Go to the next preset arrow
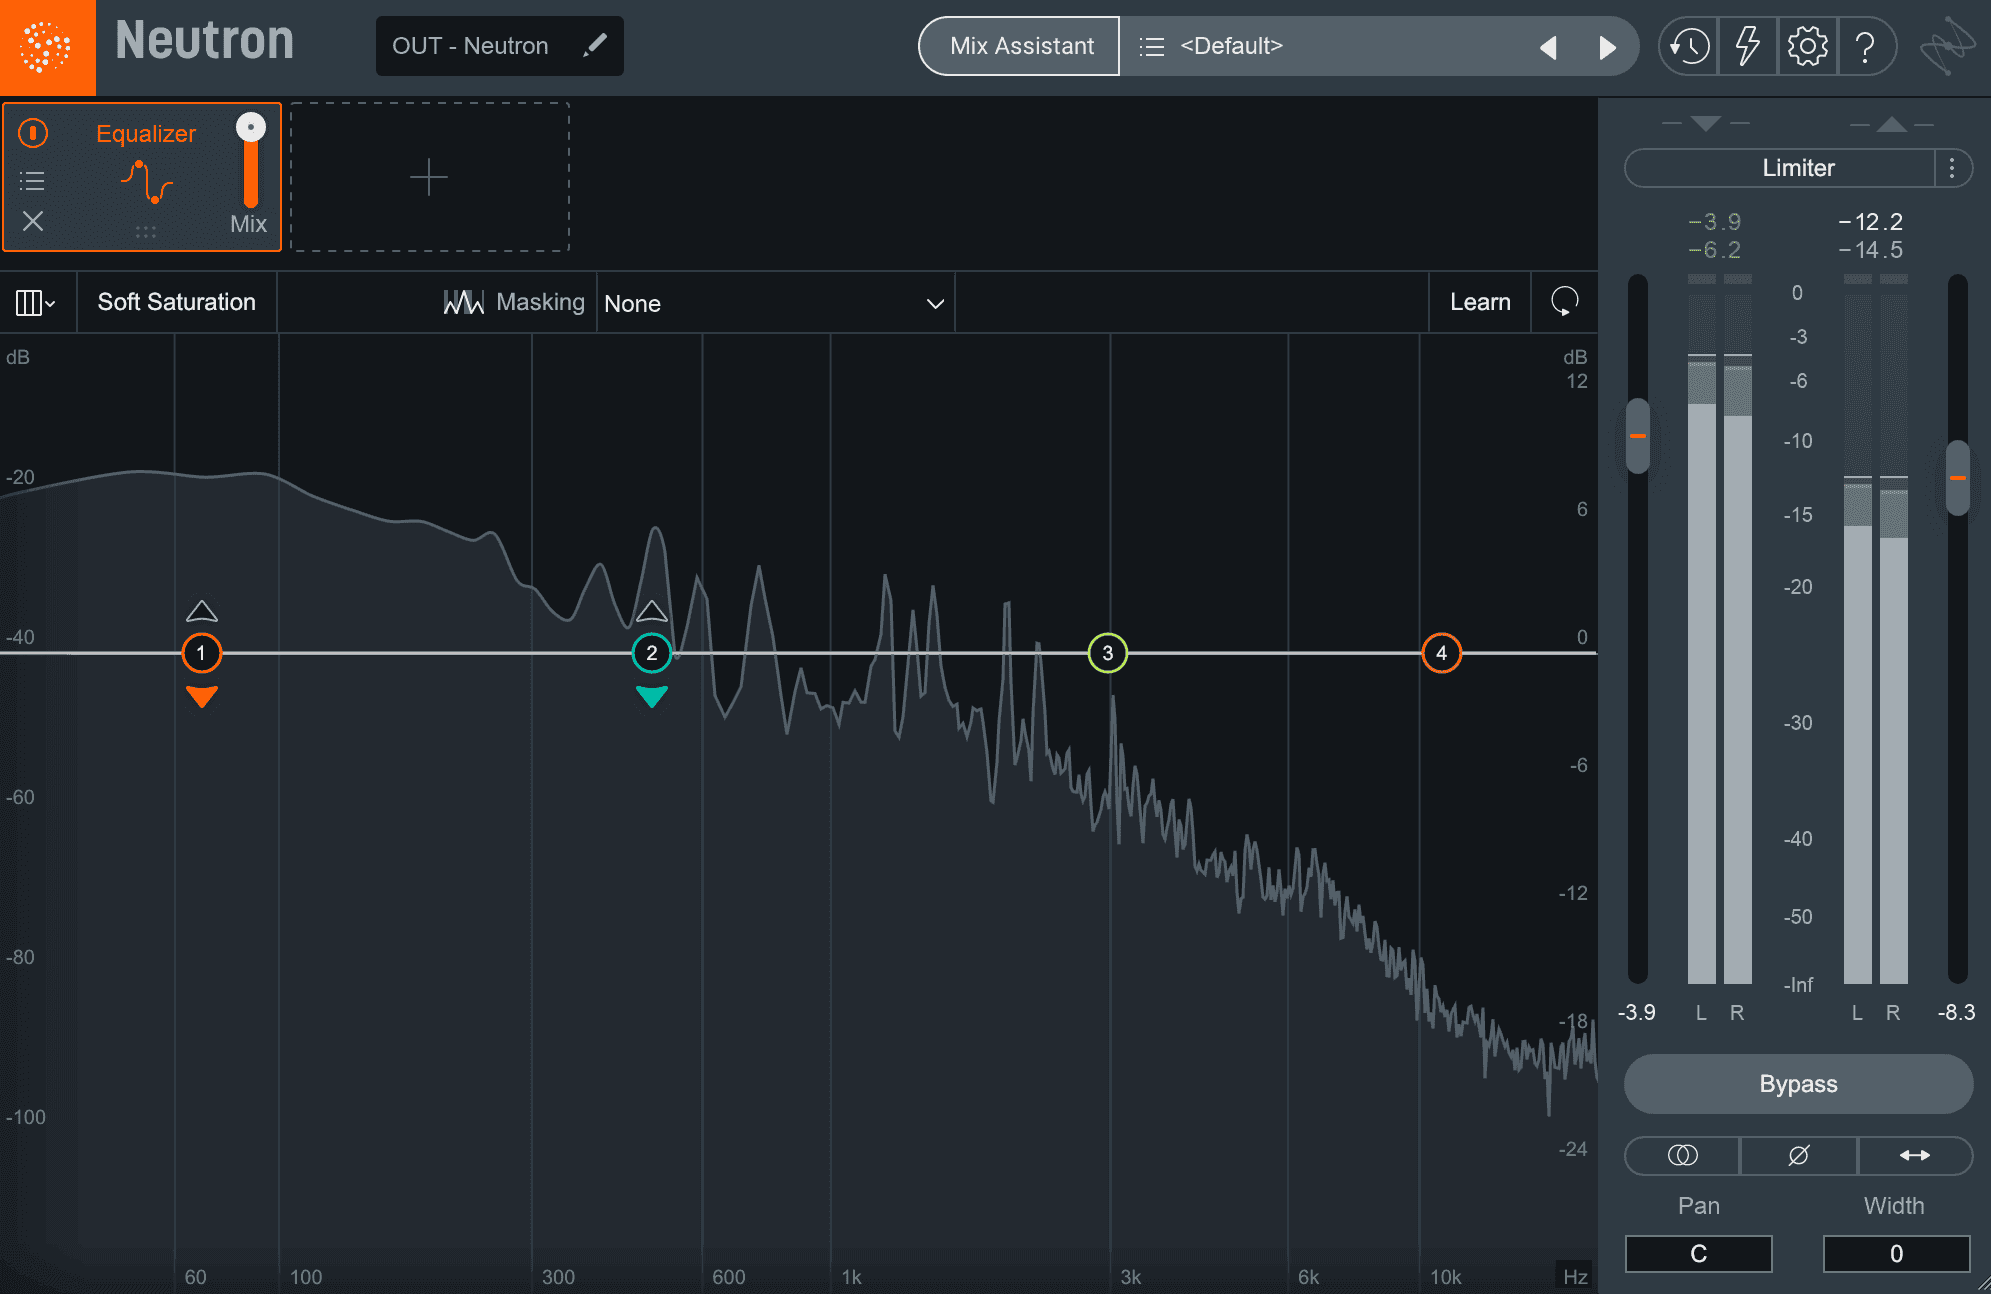This screenshot has height=1294, width=1991. coord(1607,47)
